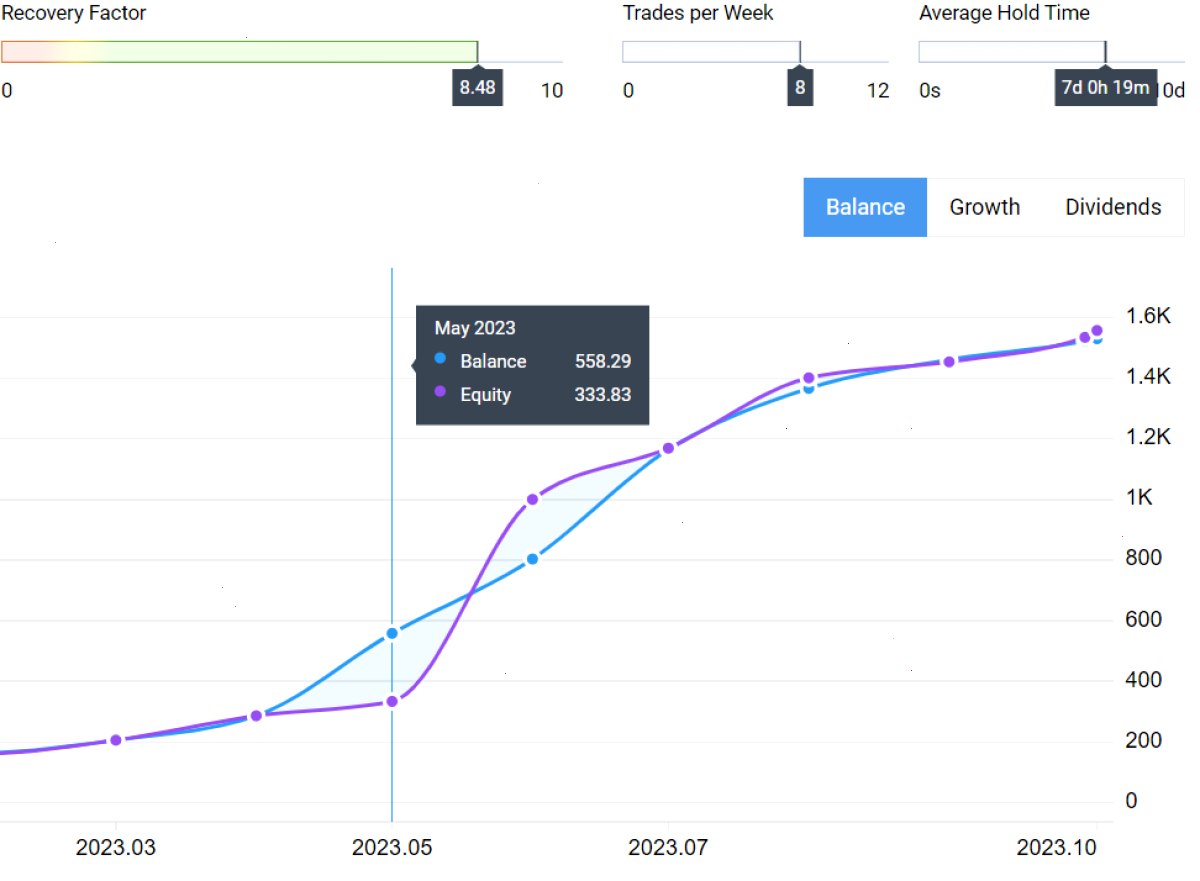Click the 600 value axis label
This screenshot has height=881, width=1200.
[1144, 619]
